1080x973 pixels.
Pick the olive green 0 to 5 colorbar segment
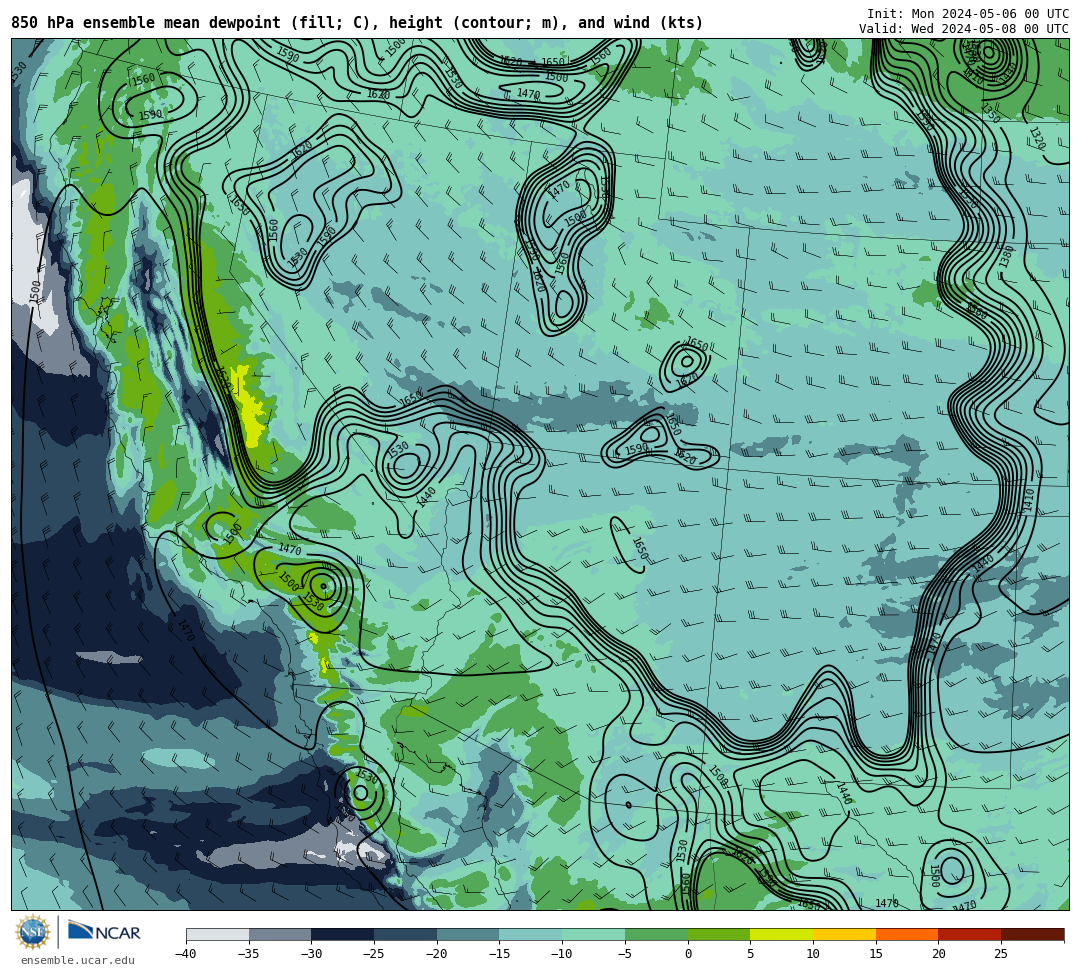click(x=719, y=935)
